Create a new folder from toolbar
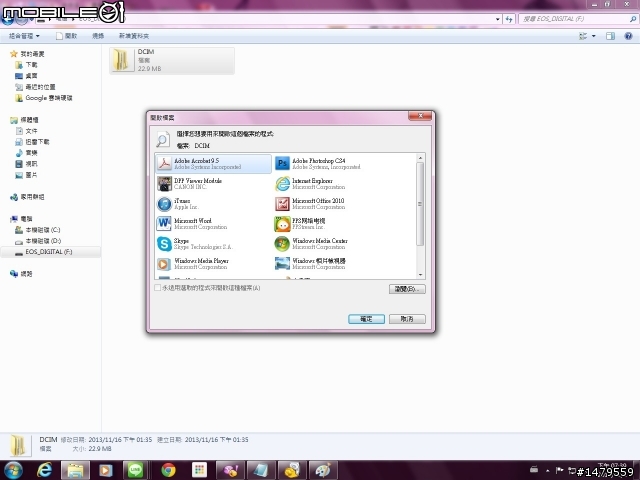This screenshot has height=480, width=640. (133, 36)
